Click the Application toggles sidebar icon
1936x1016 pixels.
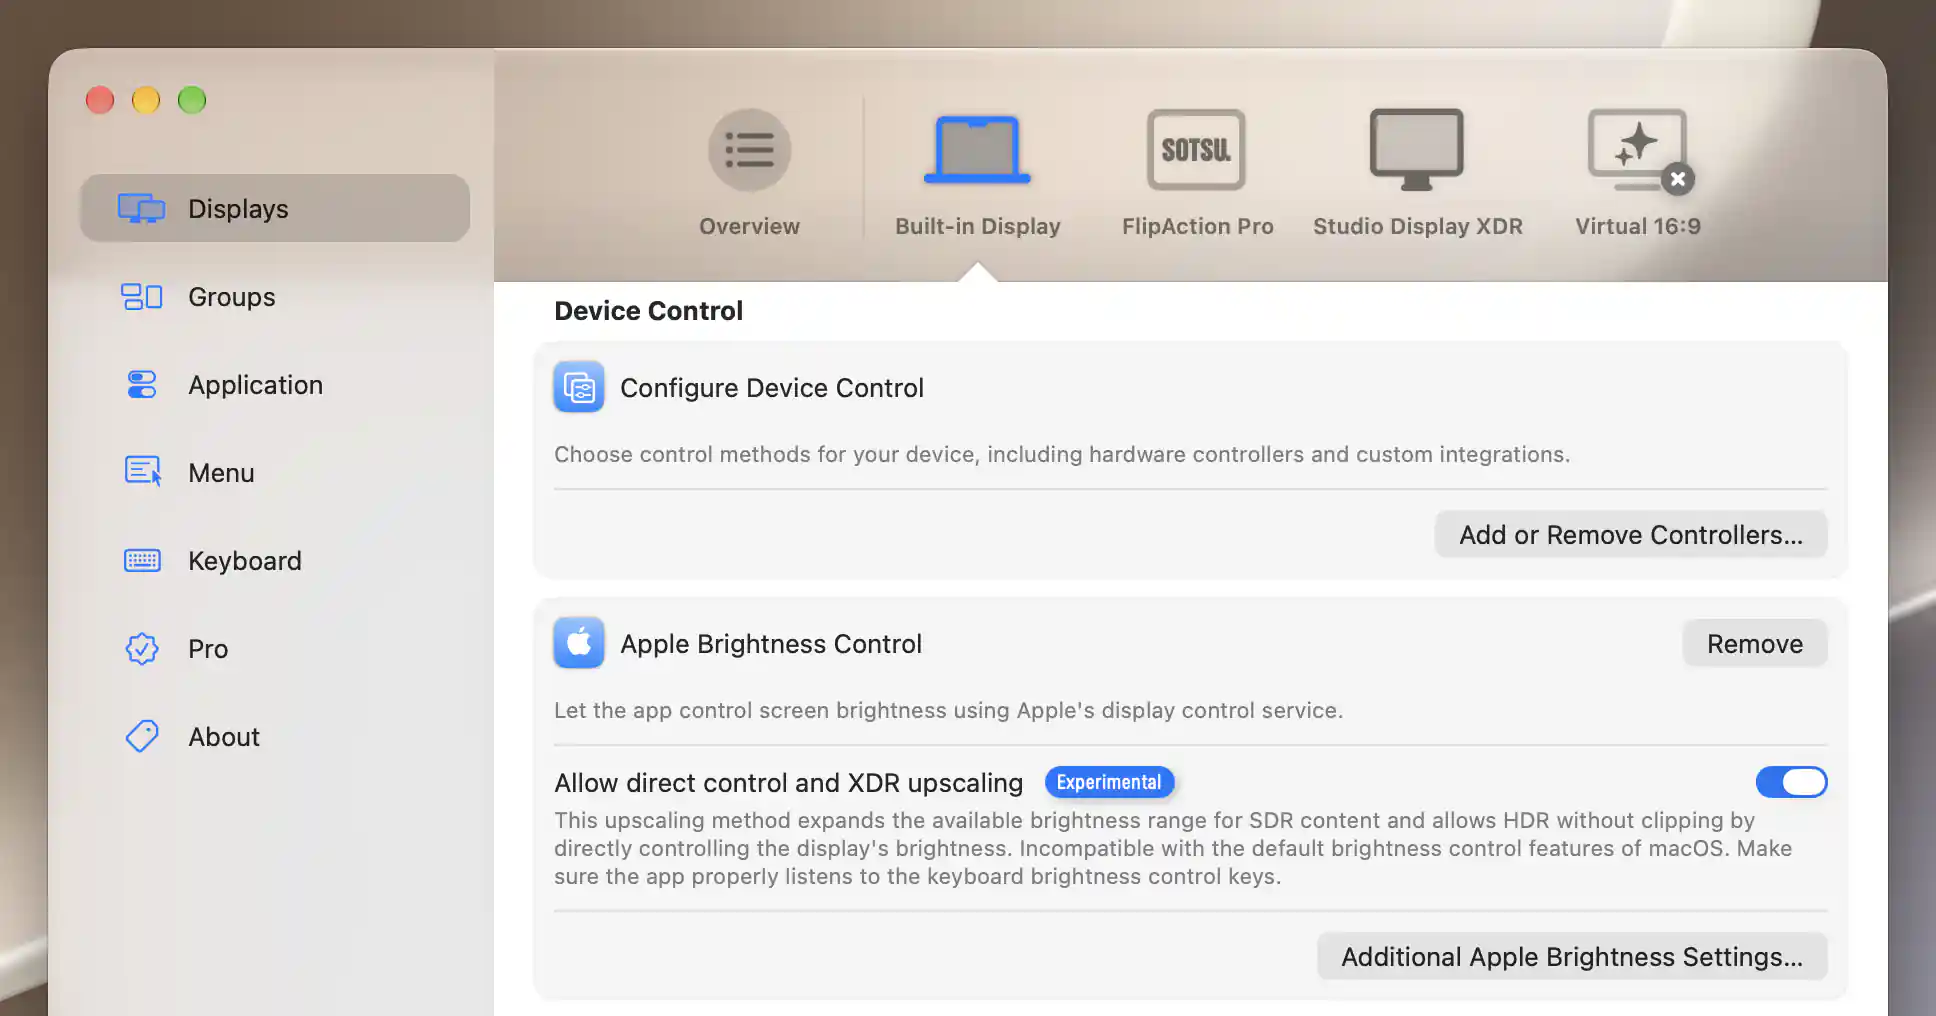click(x=141, y=384)
